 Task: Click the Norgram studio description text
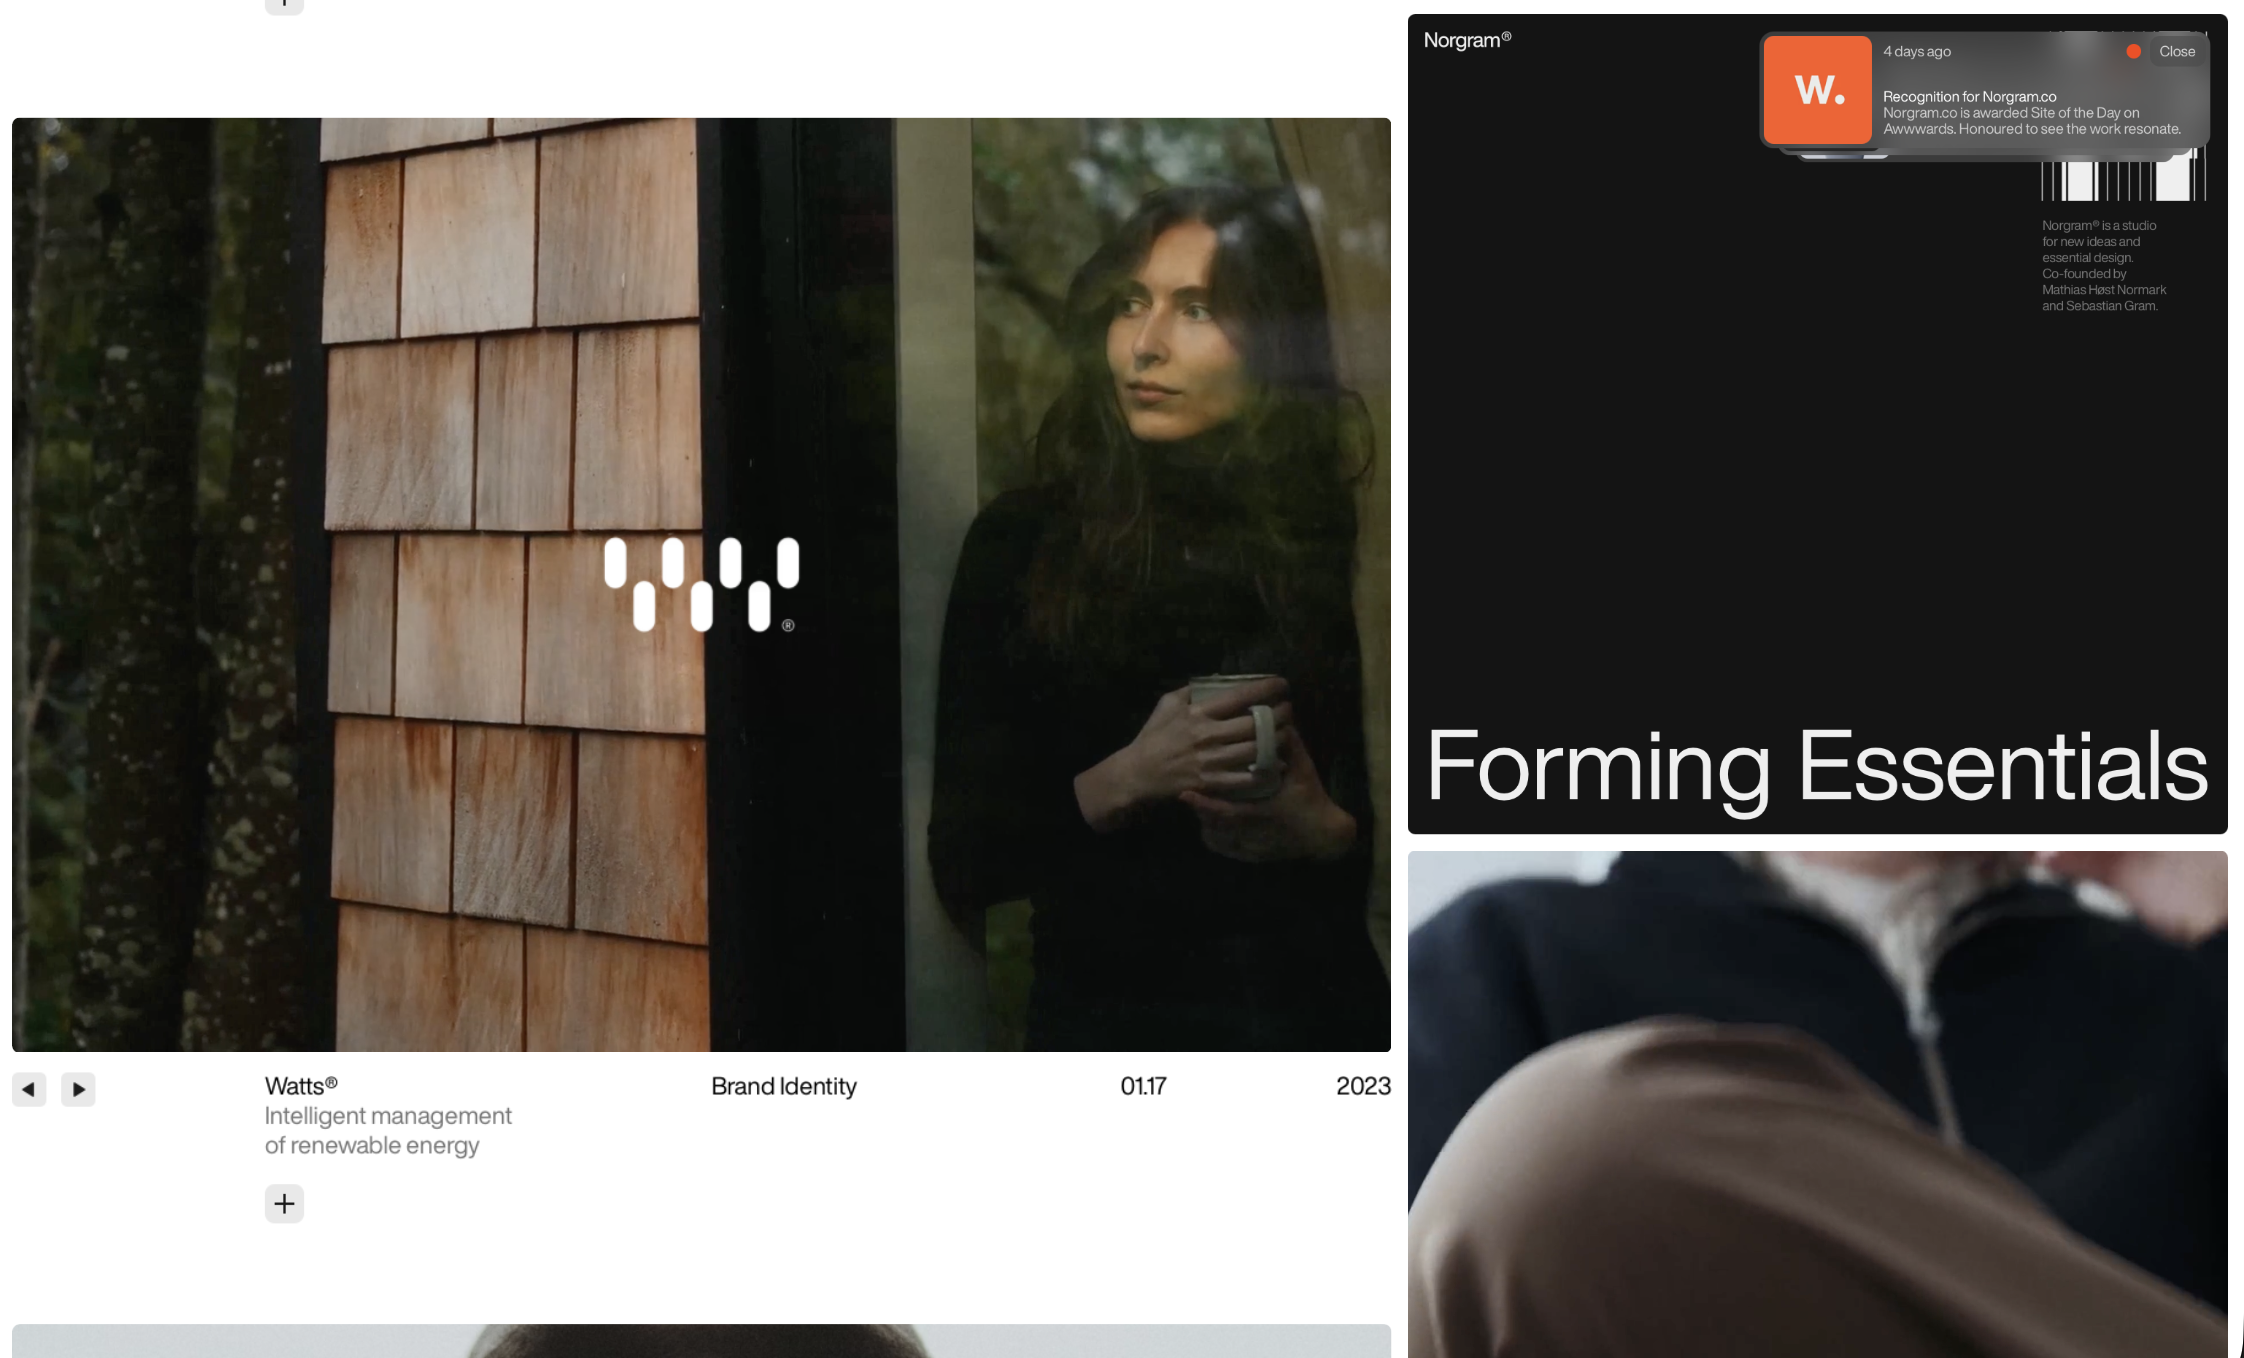tap(2102, 266)
